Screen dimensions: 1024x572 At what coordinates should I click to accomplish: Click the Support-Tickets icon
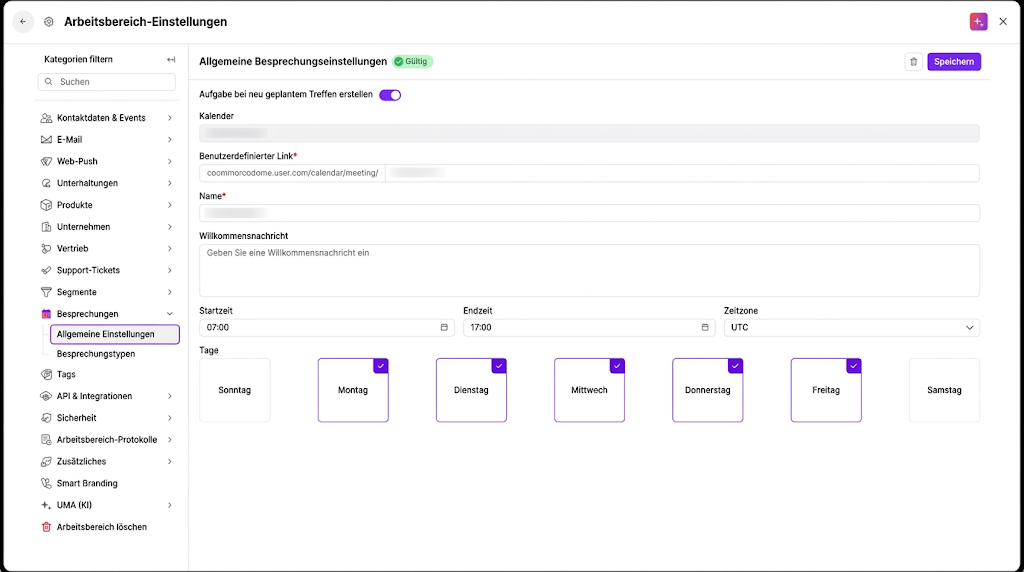[46, 270]
